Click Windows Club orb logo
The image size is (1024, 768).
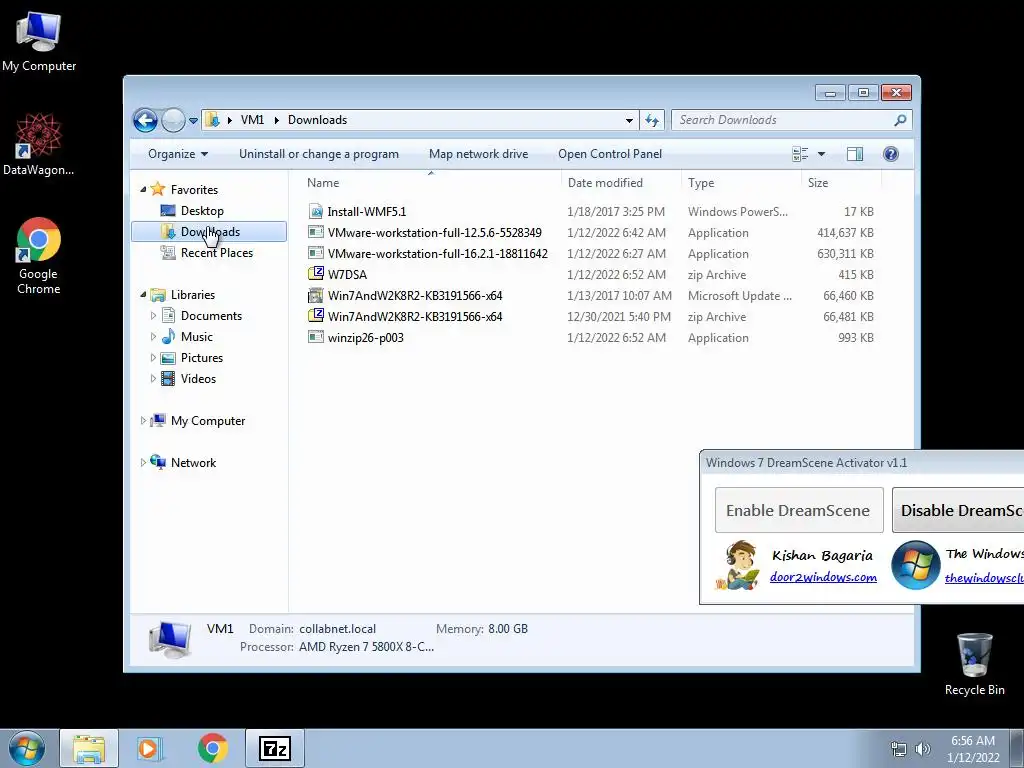click(x=916, y=565)
